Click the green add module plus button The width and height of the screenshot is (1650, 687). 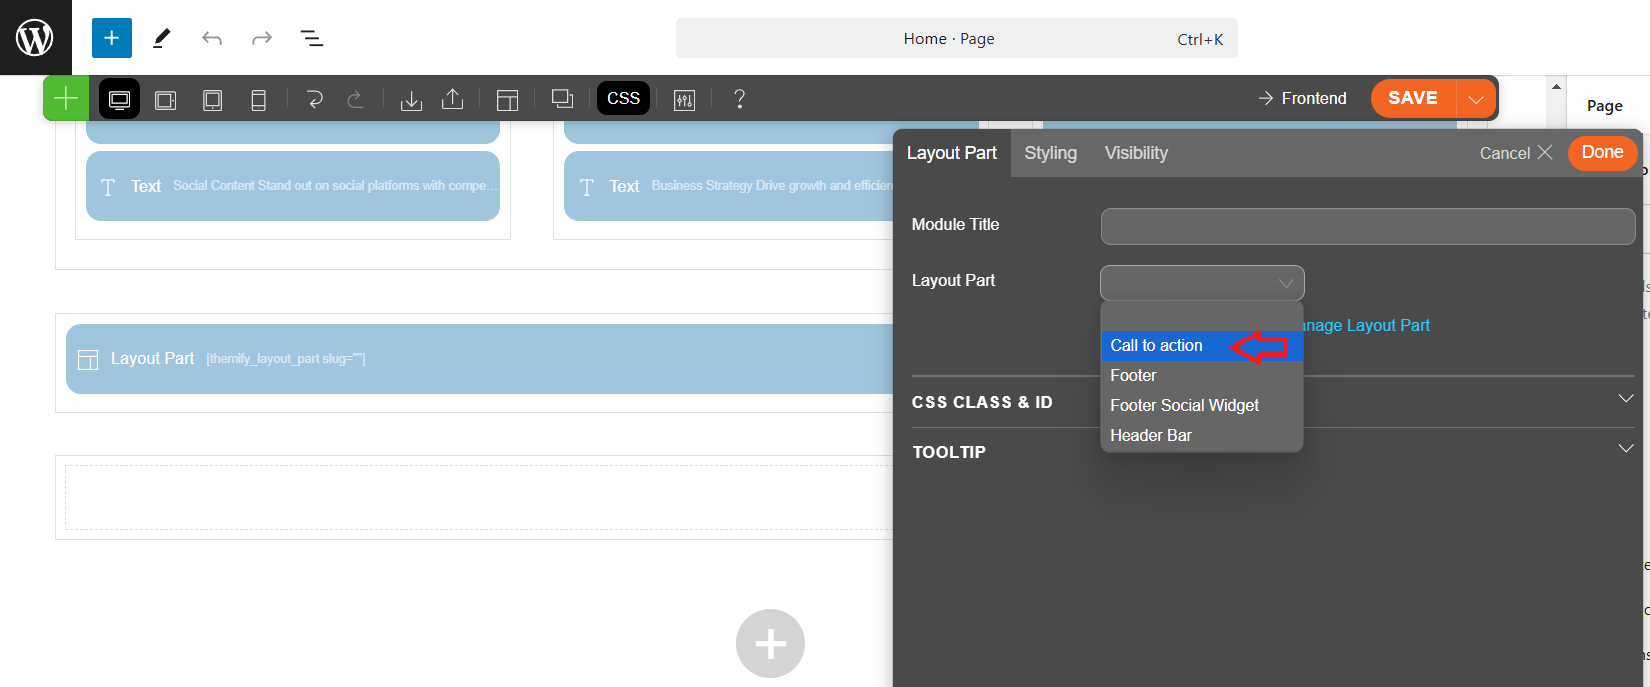click(66, 98)
